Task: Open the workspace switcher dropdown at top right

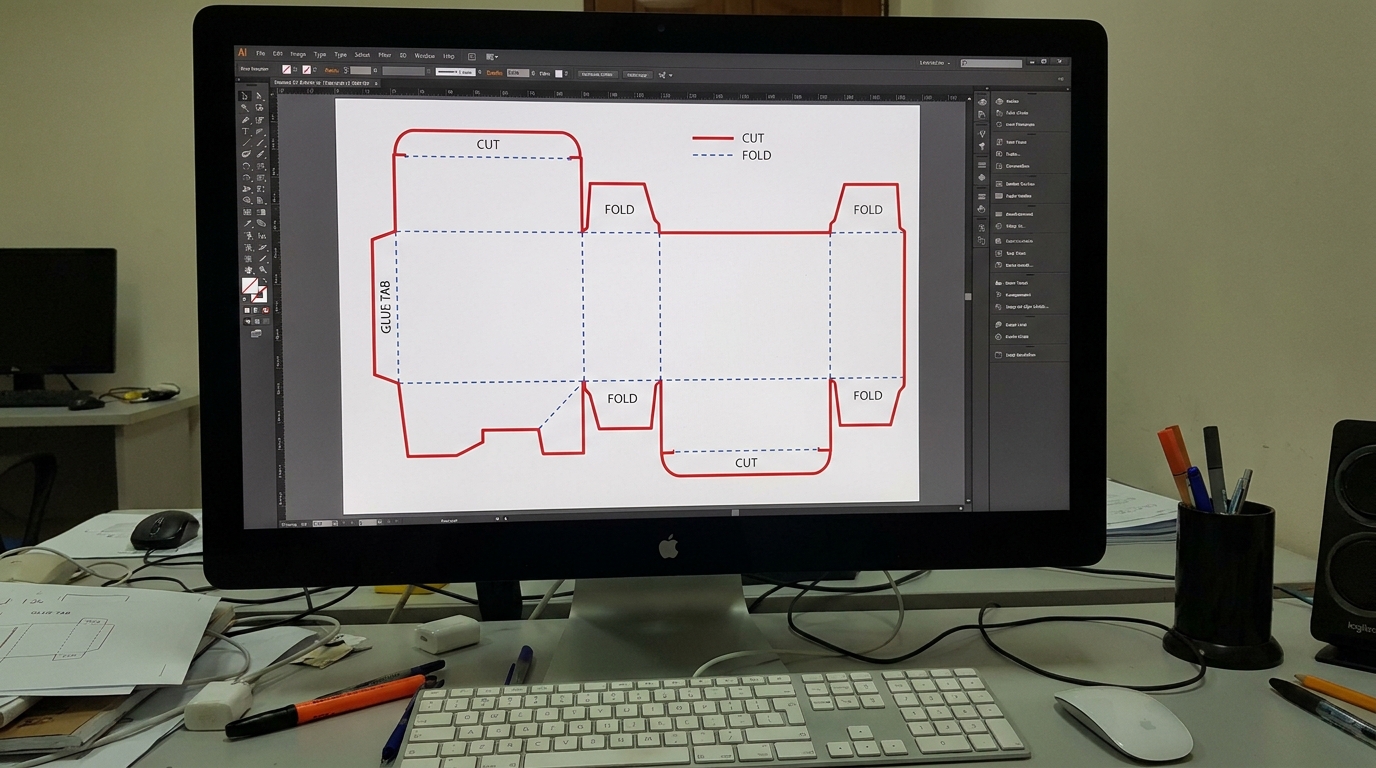Action: coord(935,63)
